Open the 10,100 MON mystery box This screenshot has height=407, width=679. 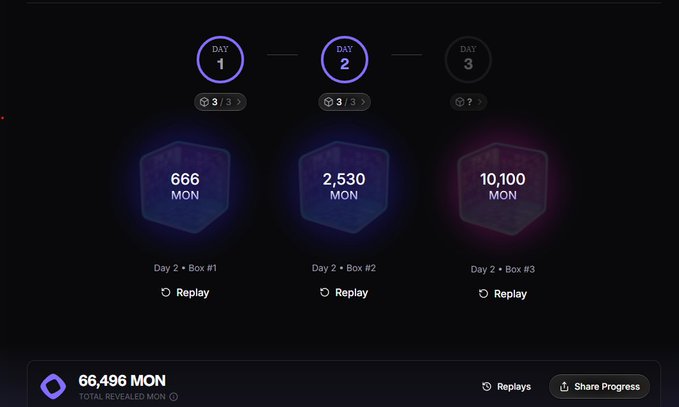[x=502, y=187]
